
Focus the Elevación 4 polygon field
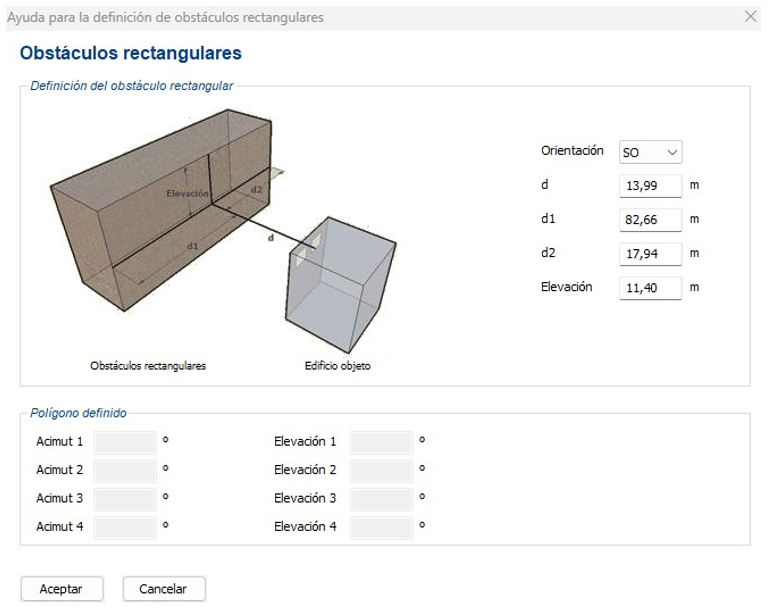click(x=381, y=528)
